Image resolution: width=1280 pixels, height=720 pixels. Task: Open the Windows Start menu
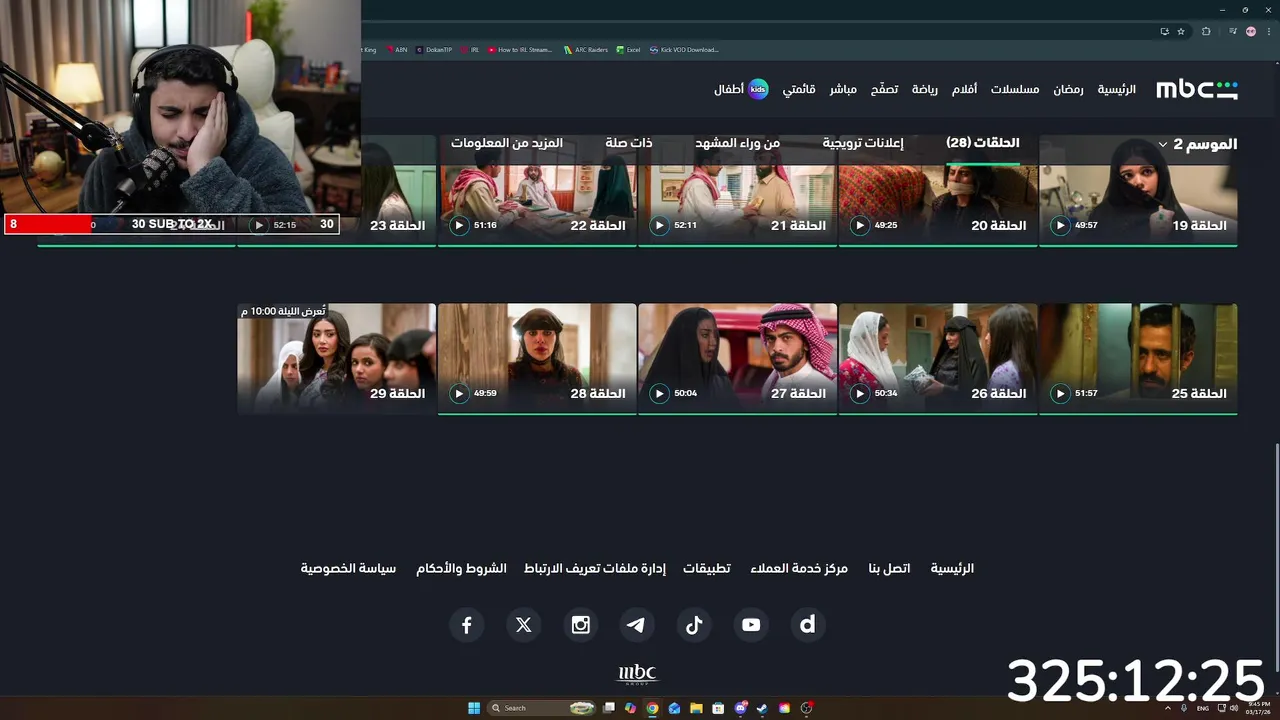[x=474, y=708]
